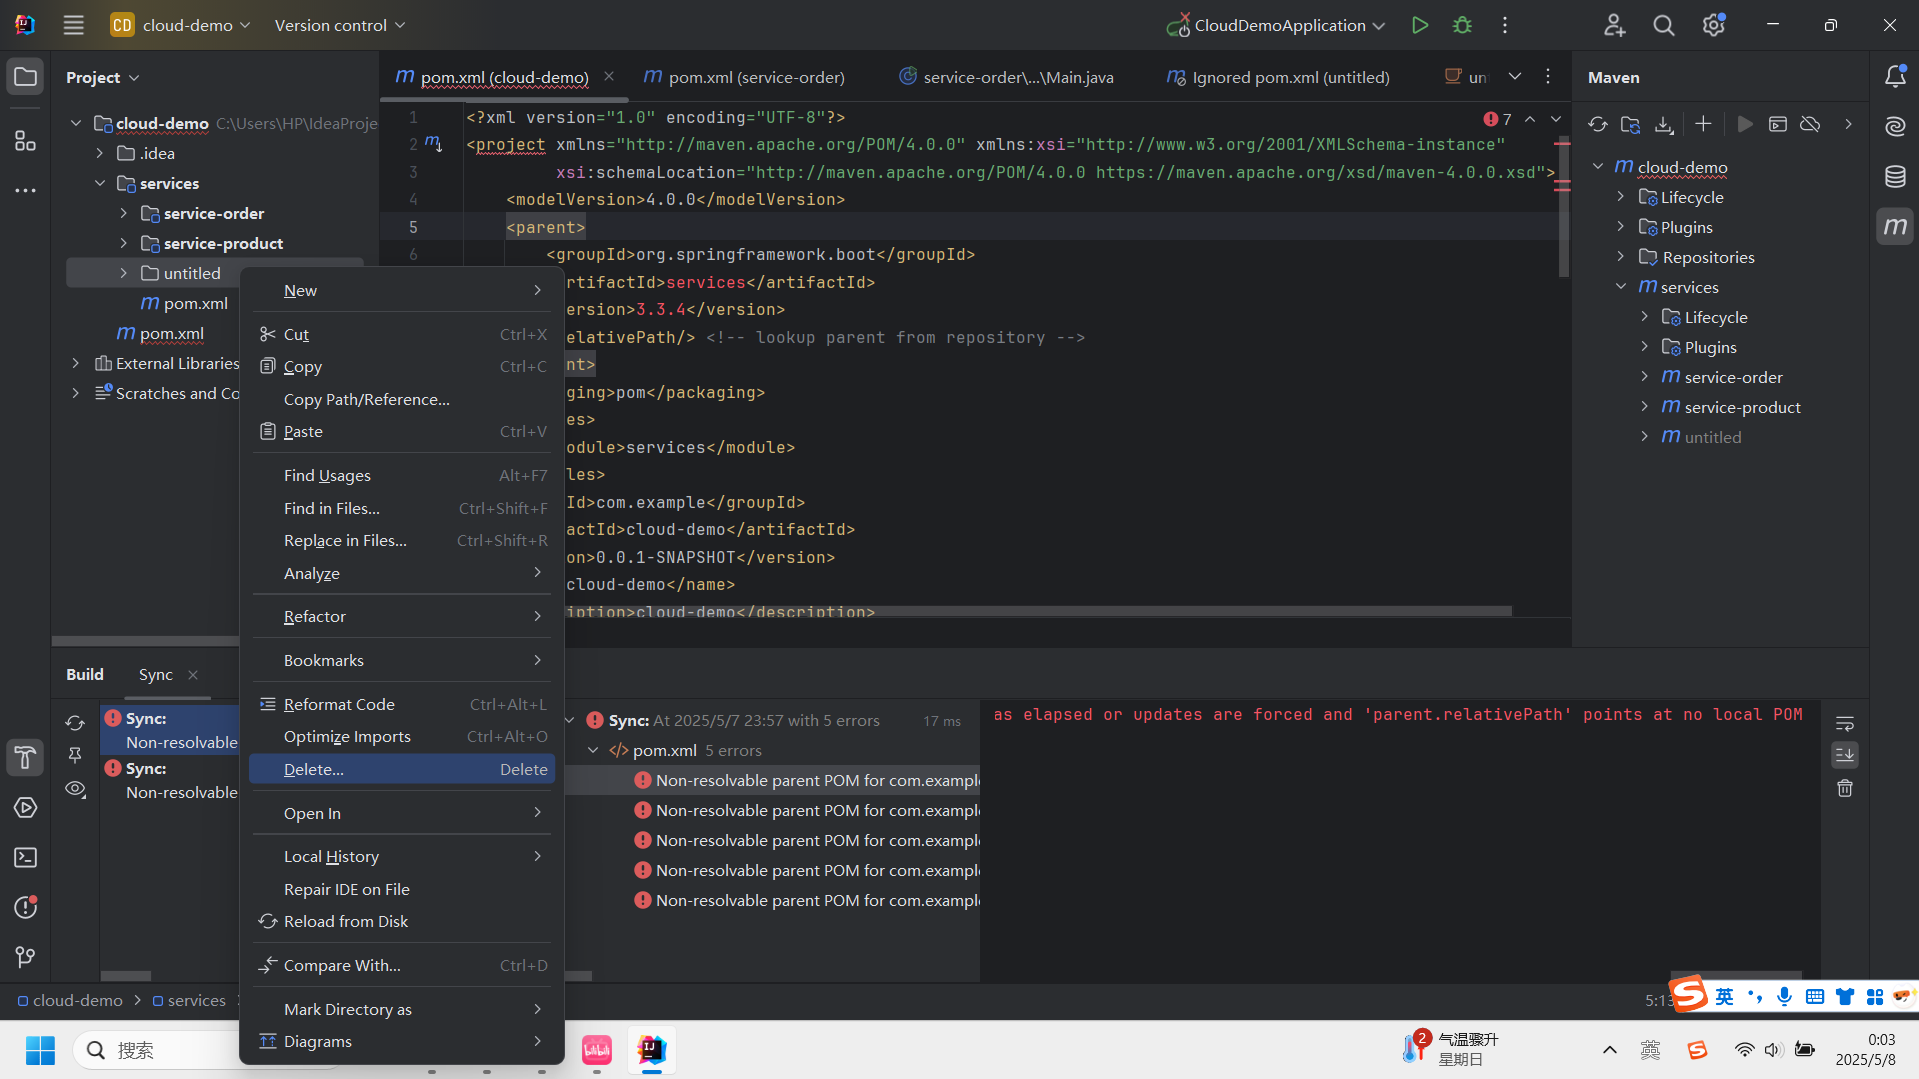
Task: Open the Services tool window icon
Action: [25, 808]
